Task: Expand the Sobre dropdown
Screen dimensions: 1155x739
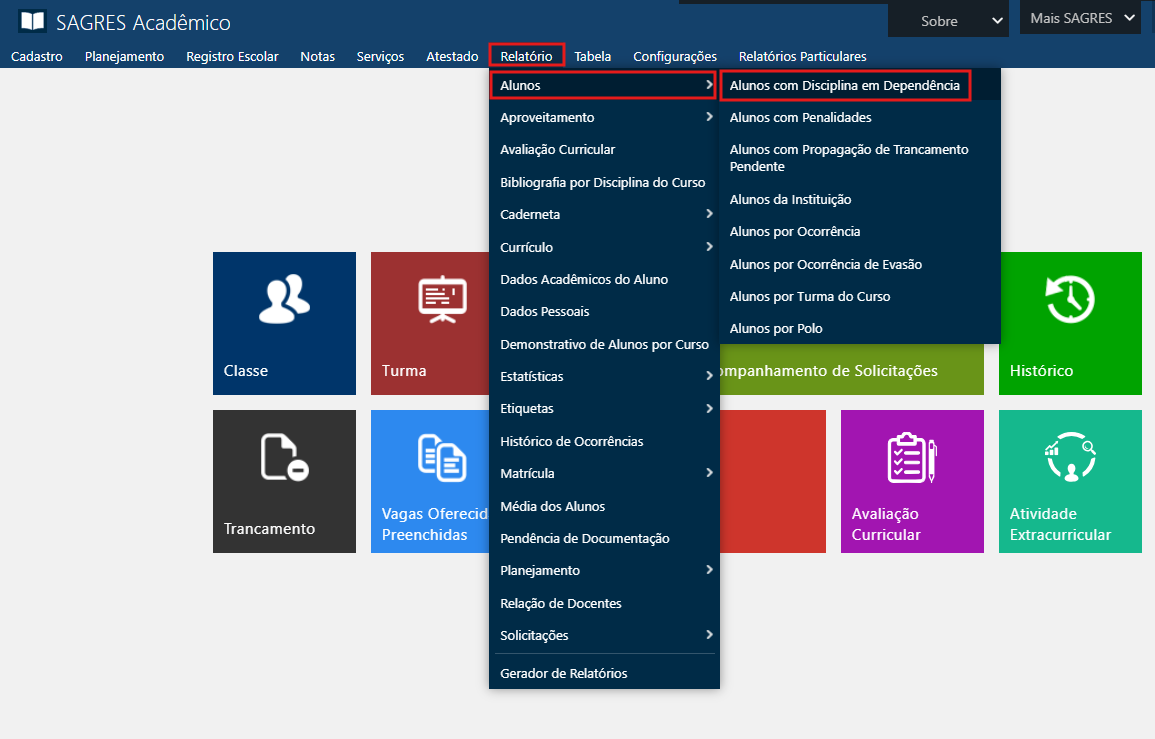Action: pyautogui.click(x=947, y=21)
